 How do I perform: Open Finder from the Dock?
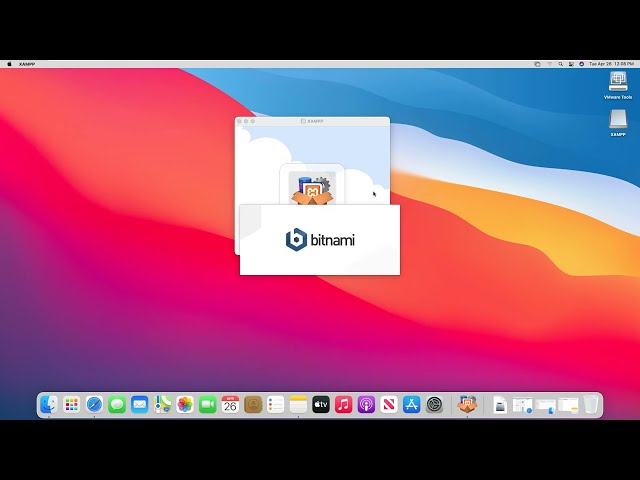pyautogui.click(x=49, y=405)
